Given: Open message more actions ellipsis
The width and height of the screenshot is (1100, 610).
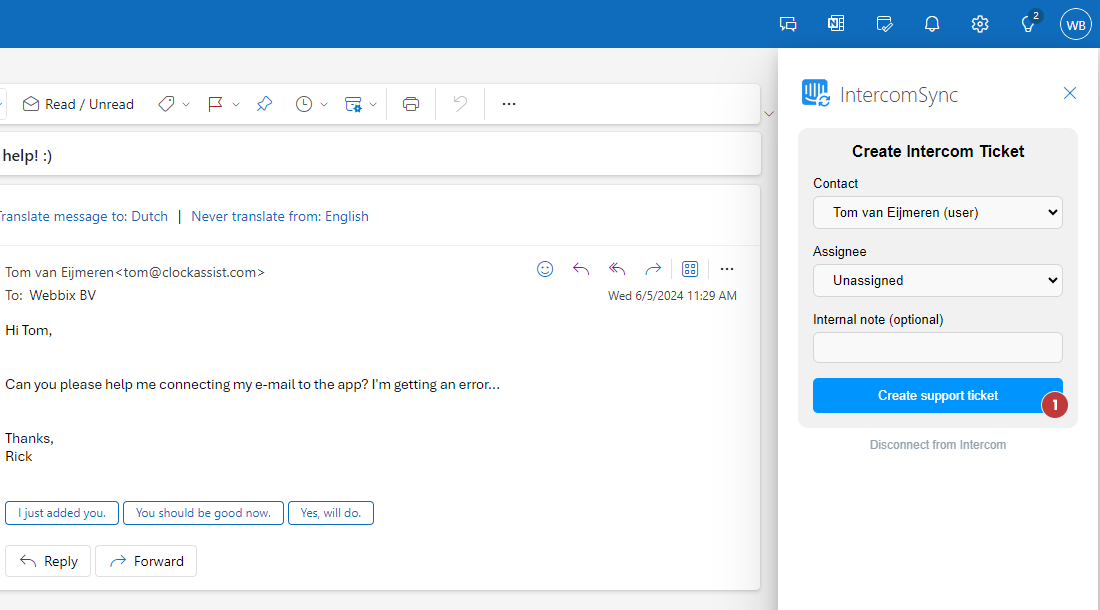Looking at the screenshot, I should point(727,269).
